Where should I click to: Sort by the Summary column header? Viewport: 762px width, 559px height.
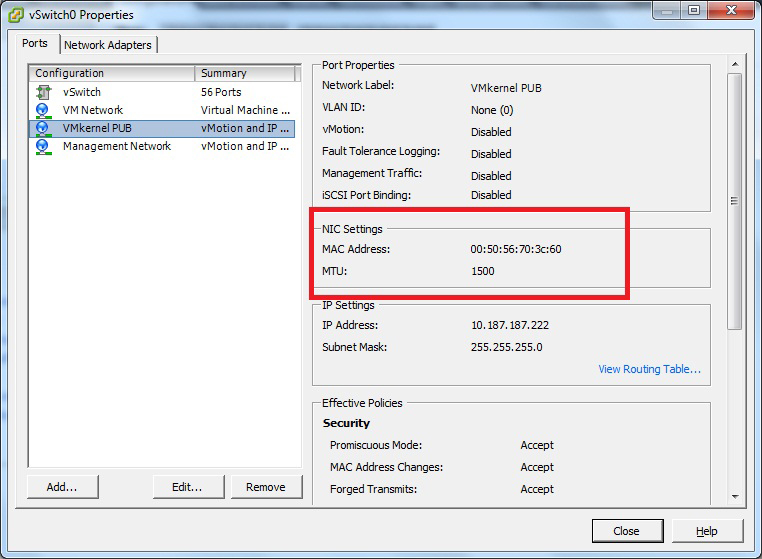point(245,73)
